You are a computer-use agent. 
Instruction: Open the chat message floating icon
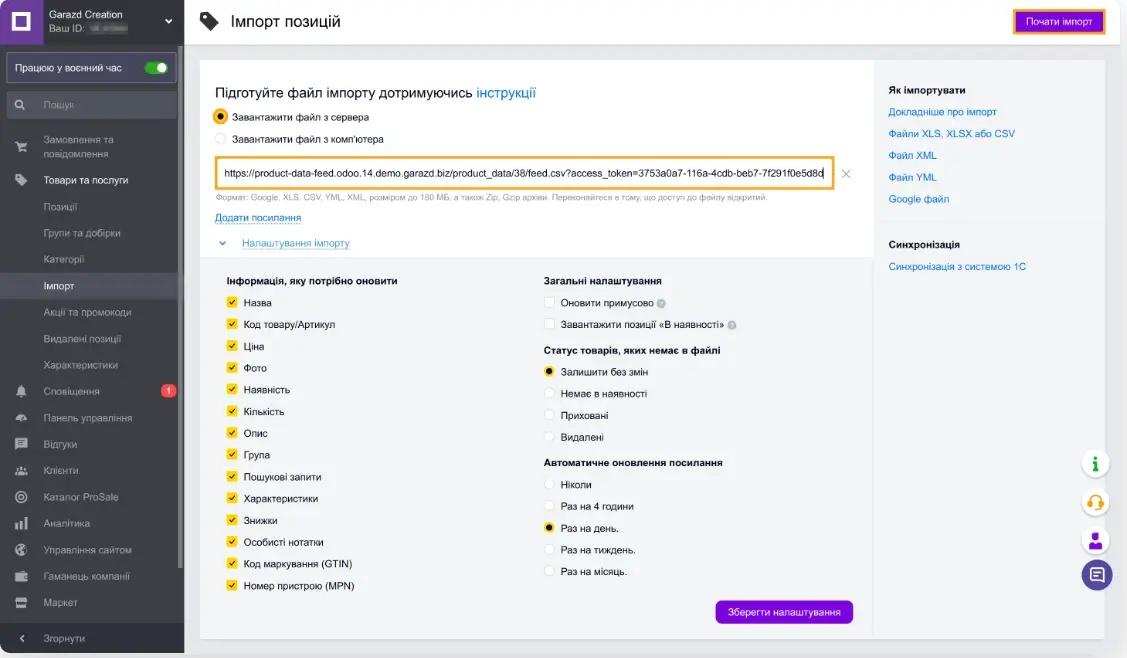click(x=1096, y=574)
